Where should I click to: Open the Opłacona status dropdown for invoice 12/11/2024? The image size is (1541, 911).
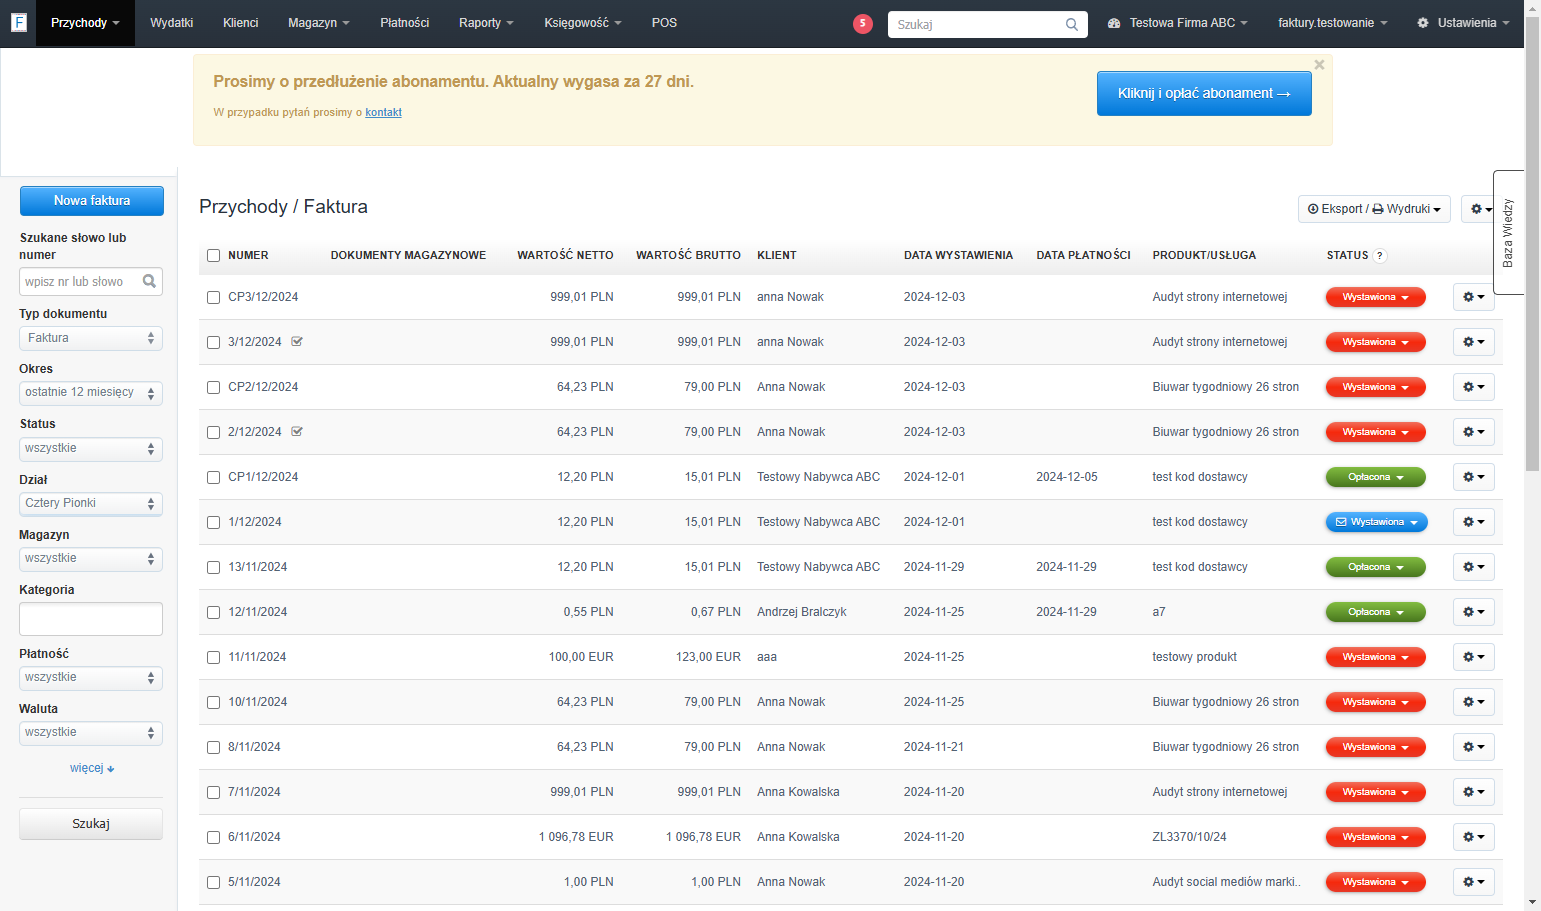click(x=1375, y=612)
